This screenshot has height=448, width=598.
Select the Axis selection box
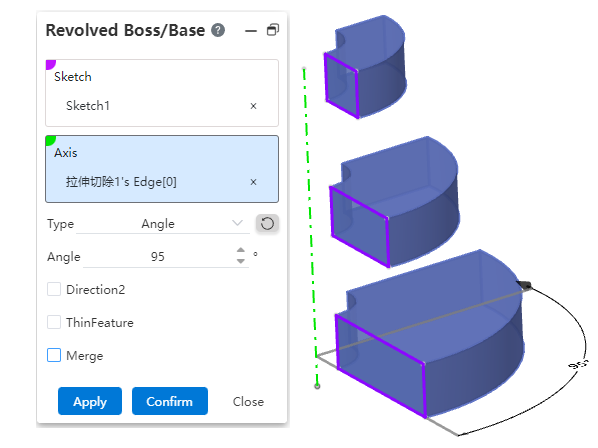tap(162, 169)
